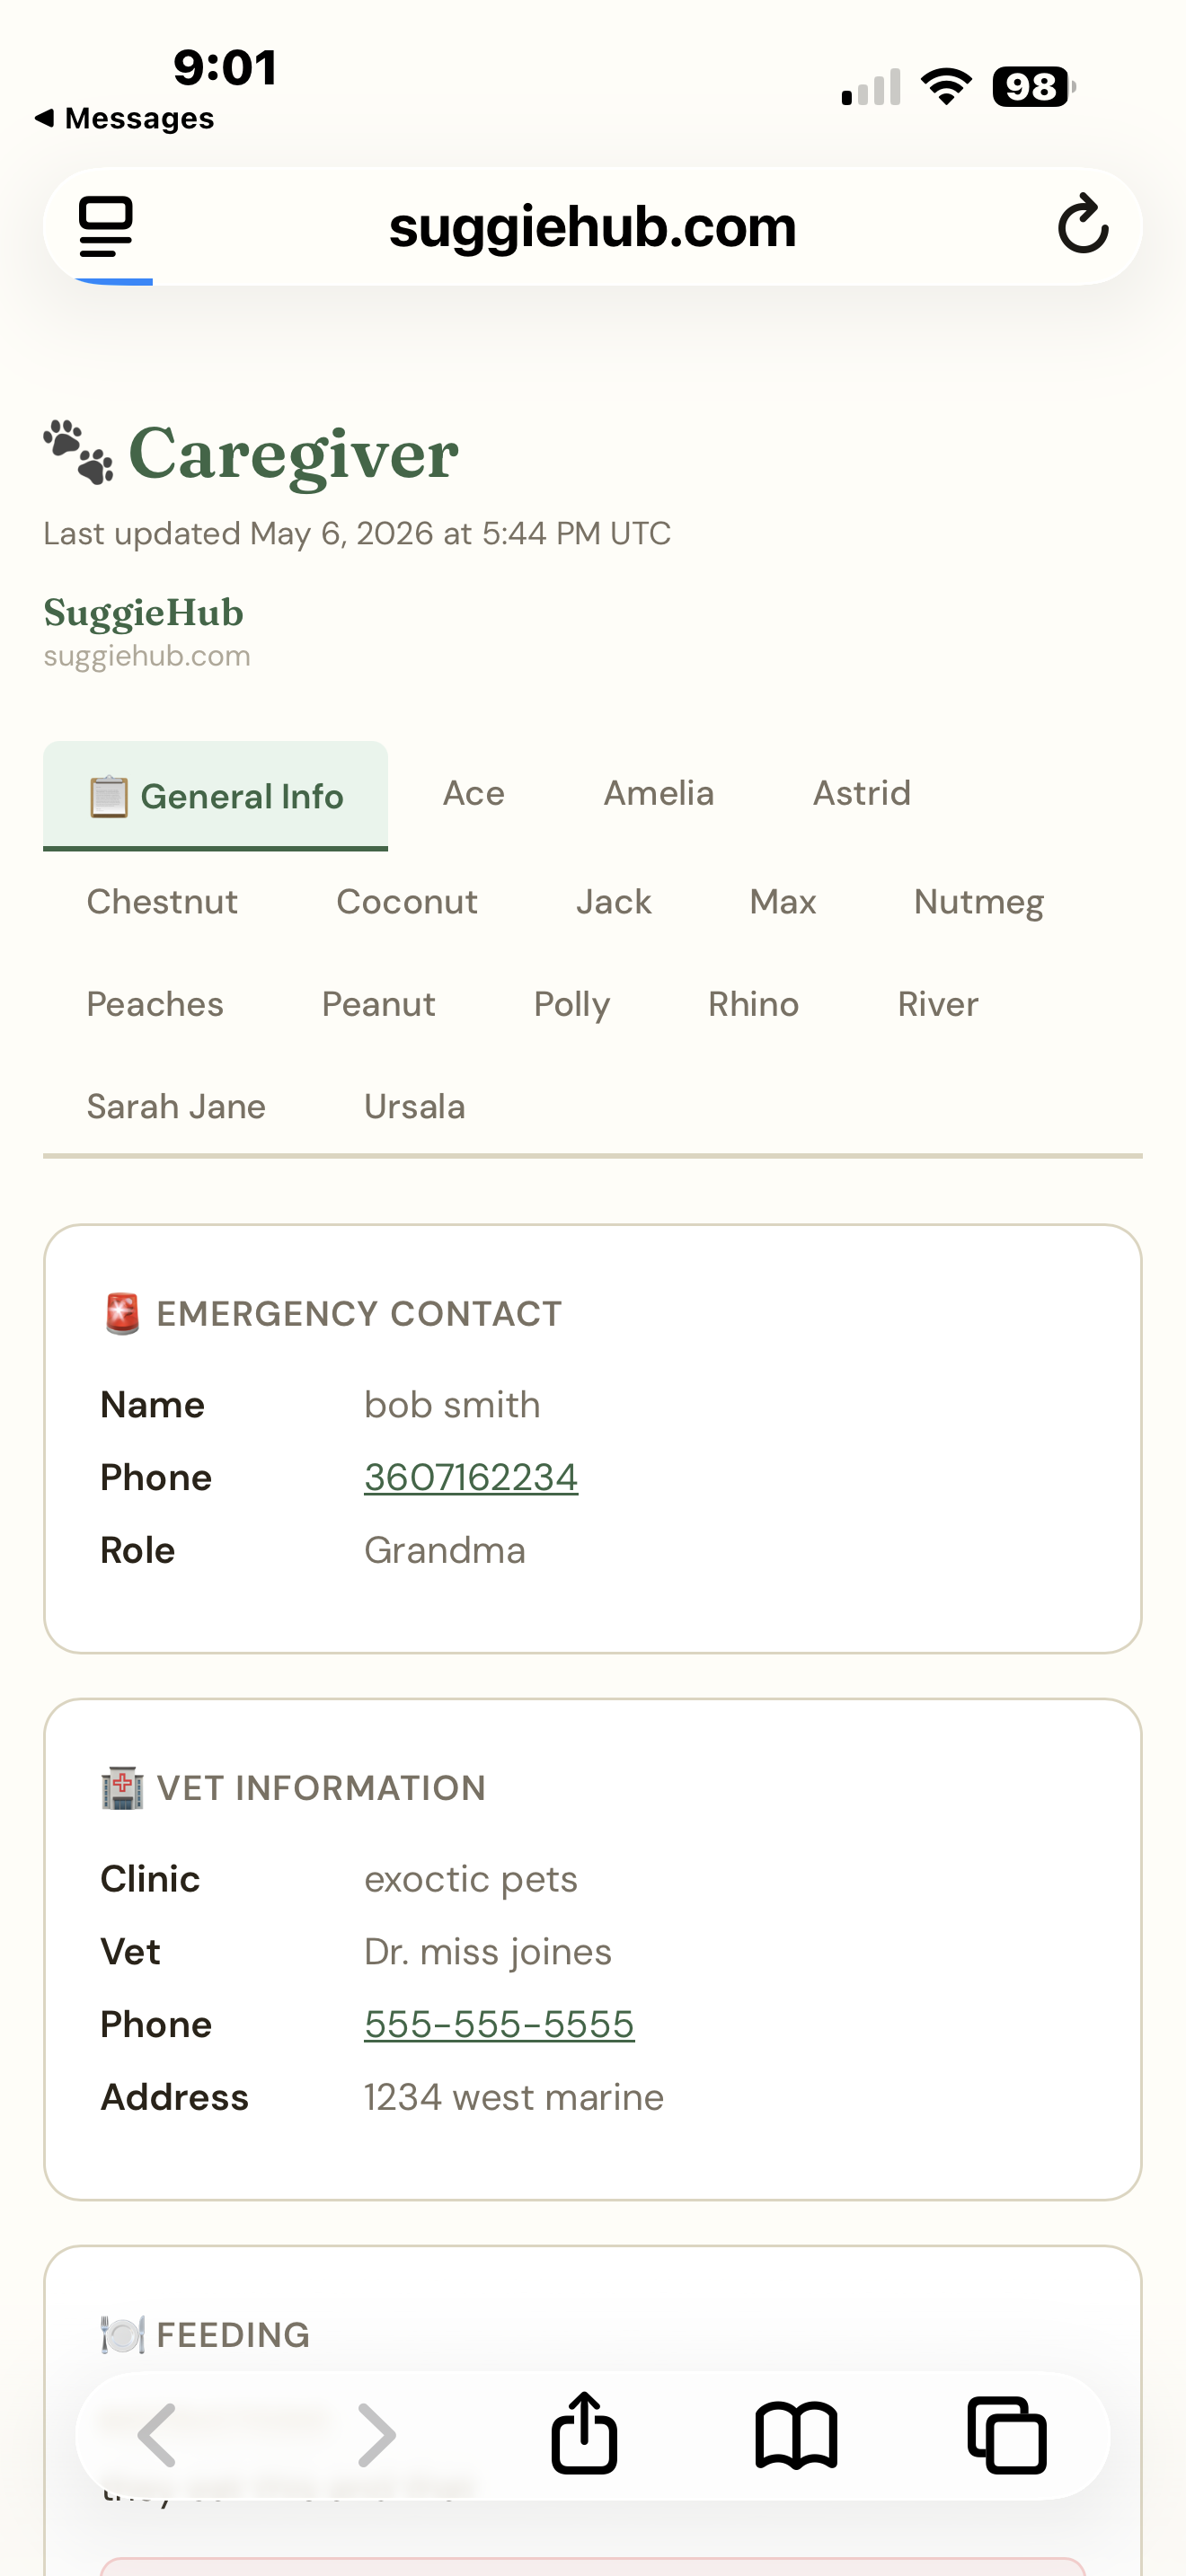Select the General Info tab

pos(215,796)
